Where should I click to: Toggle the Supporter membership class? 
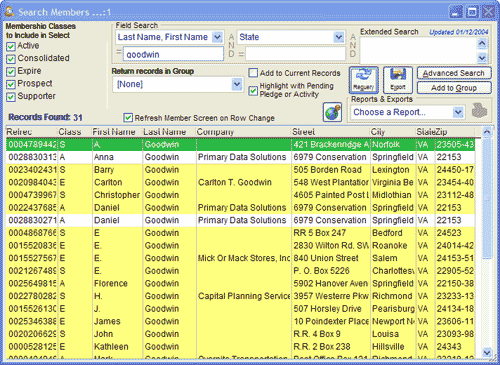click(x=11, y=97)
